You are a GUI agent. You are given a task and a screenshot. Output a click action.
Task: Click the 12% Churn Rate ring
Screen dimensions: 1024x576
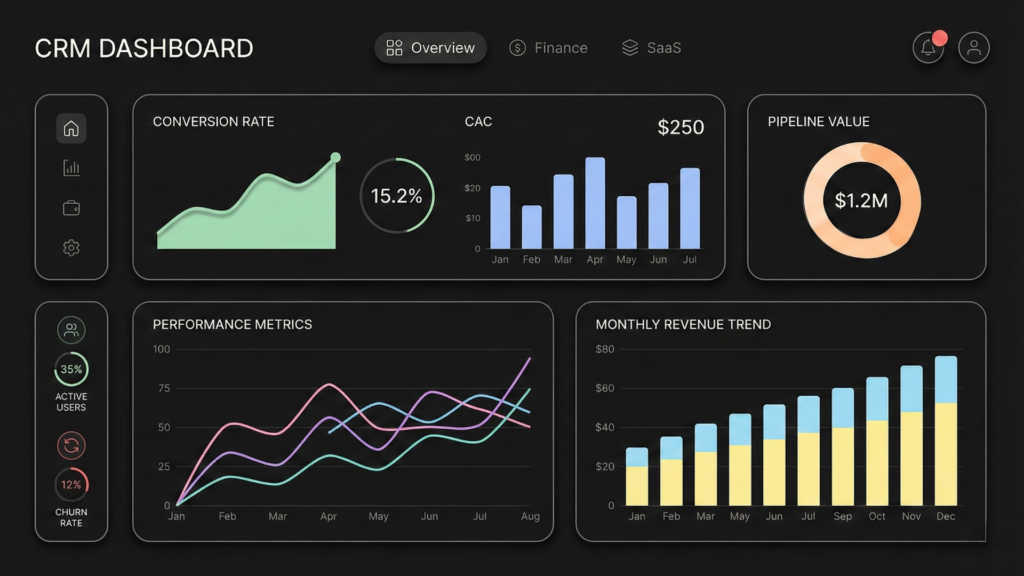(x=71, y=485)
